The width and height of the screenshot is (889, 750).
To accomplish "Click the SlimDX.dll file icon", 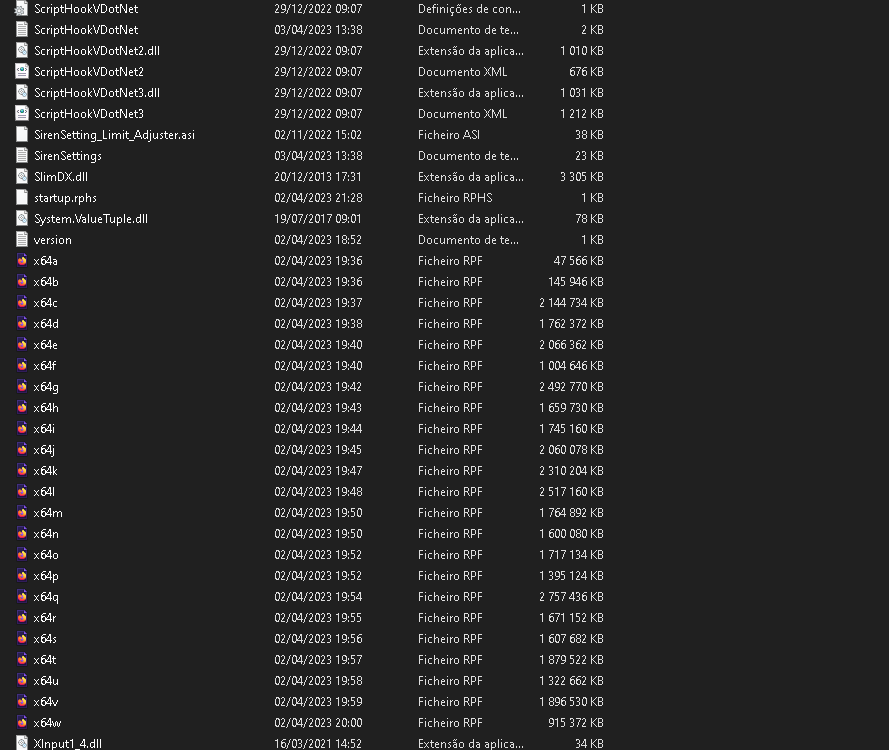I will tap(22, 177).
